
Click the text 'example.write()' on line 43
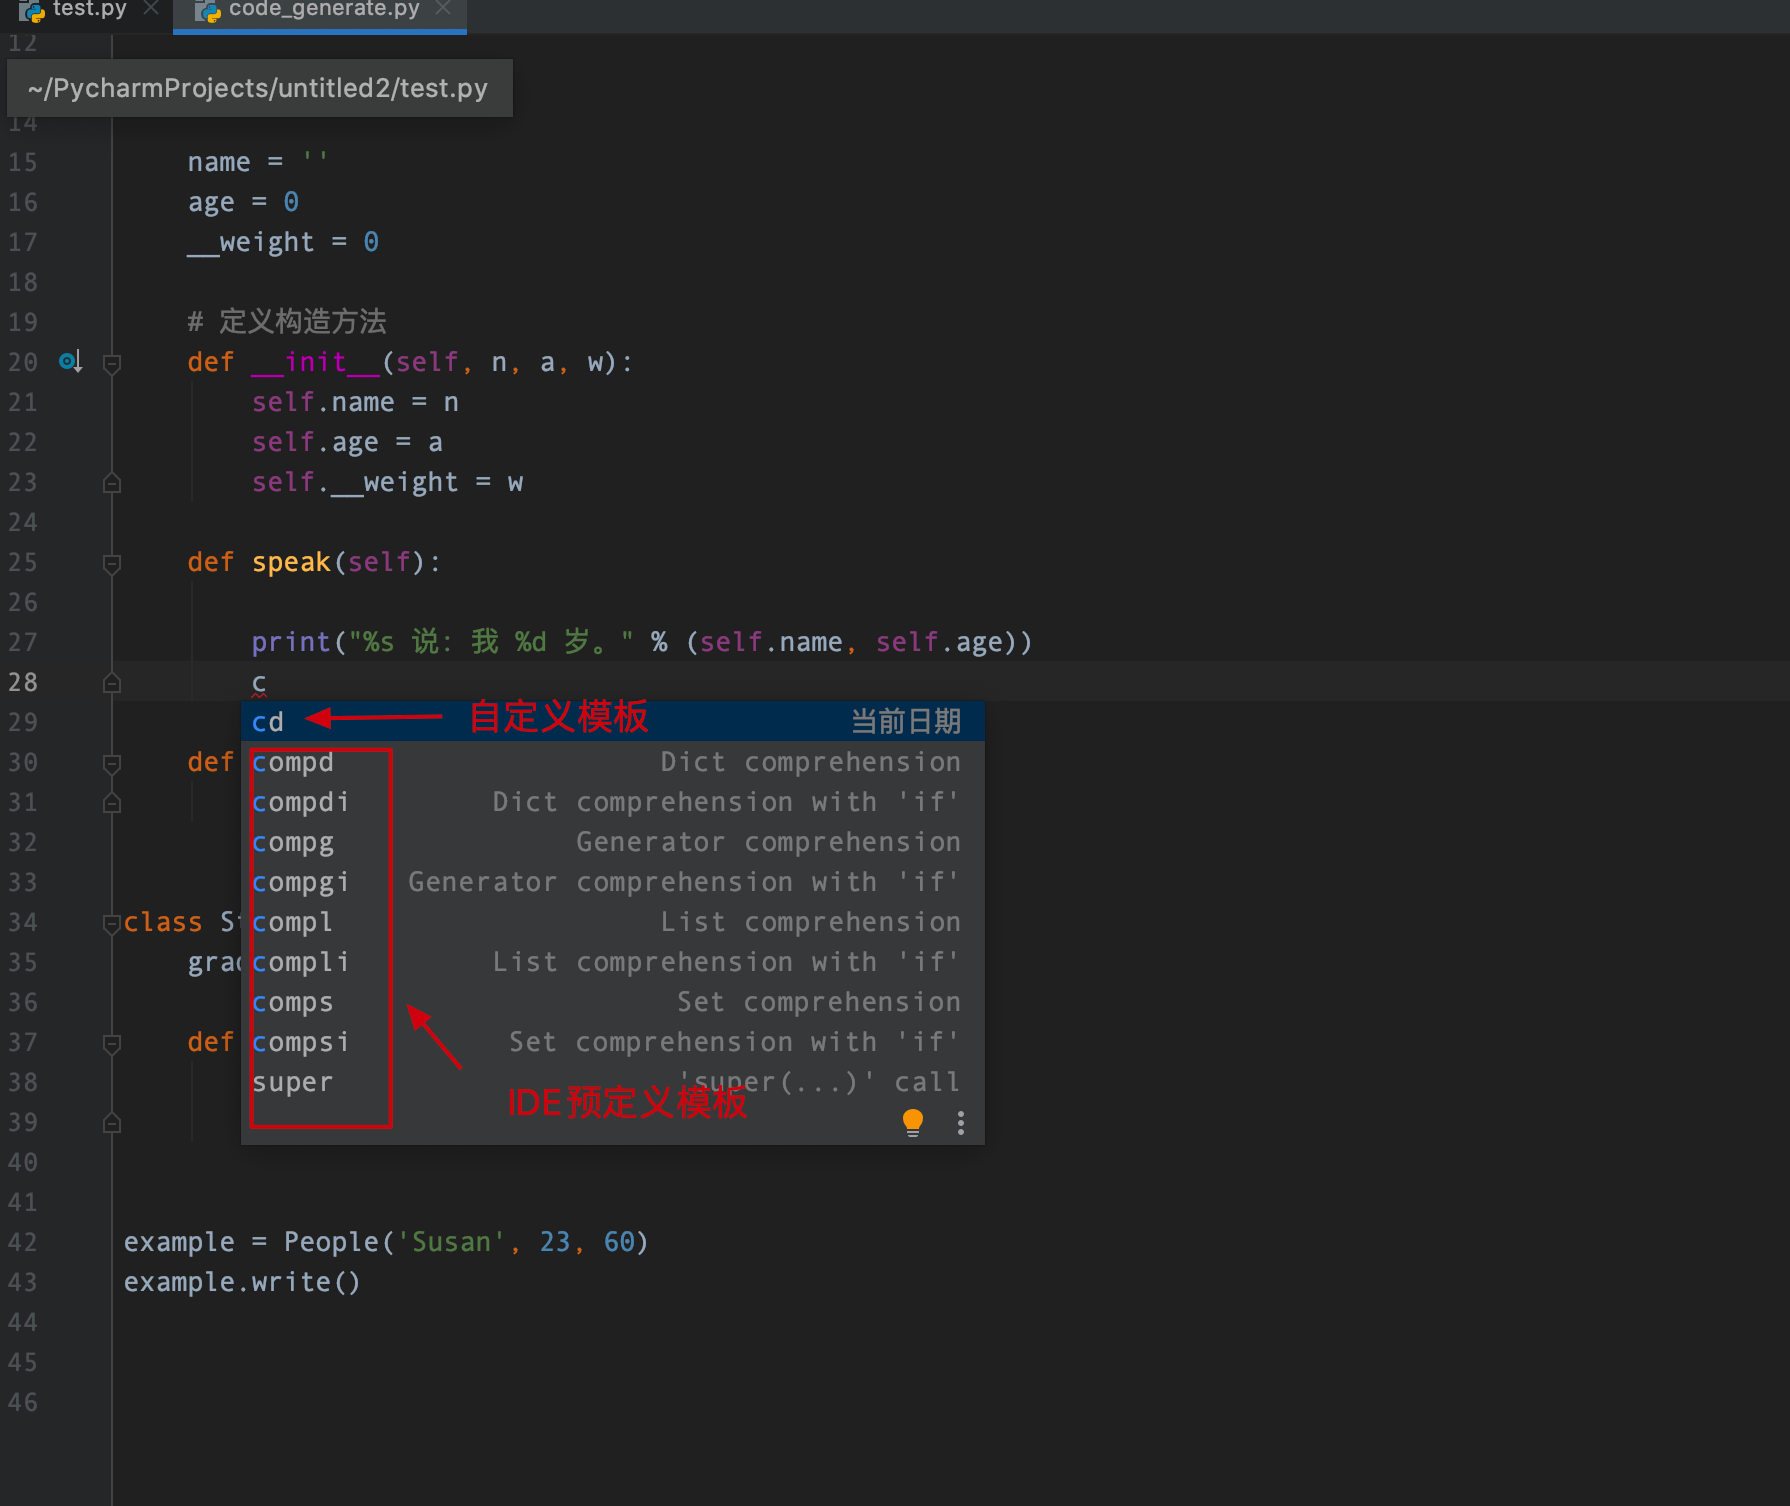242,1282
